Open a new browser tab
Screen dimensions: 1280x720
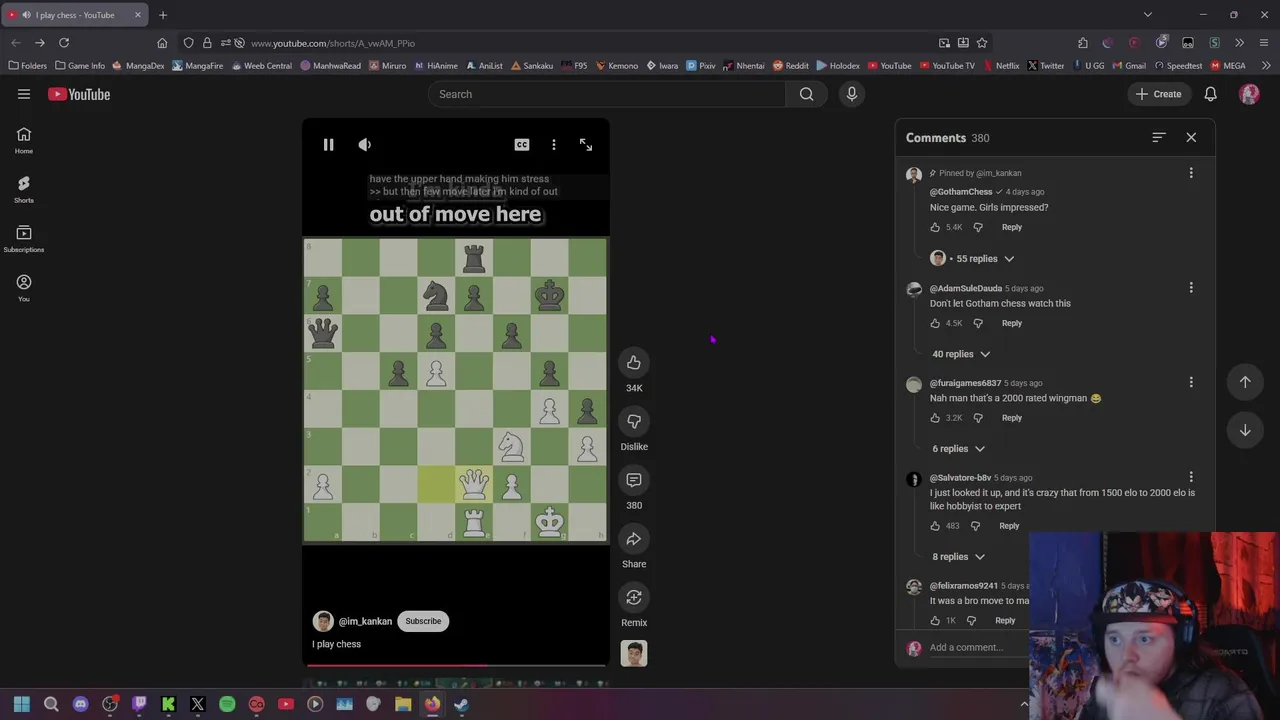[163, 15]
